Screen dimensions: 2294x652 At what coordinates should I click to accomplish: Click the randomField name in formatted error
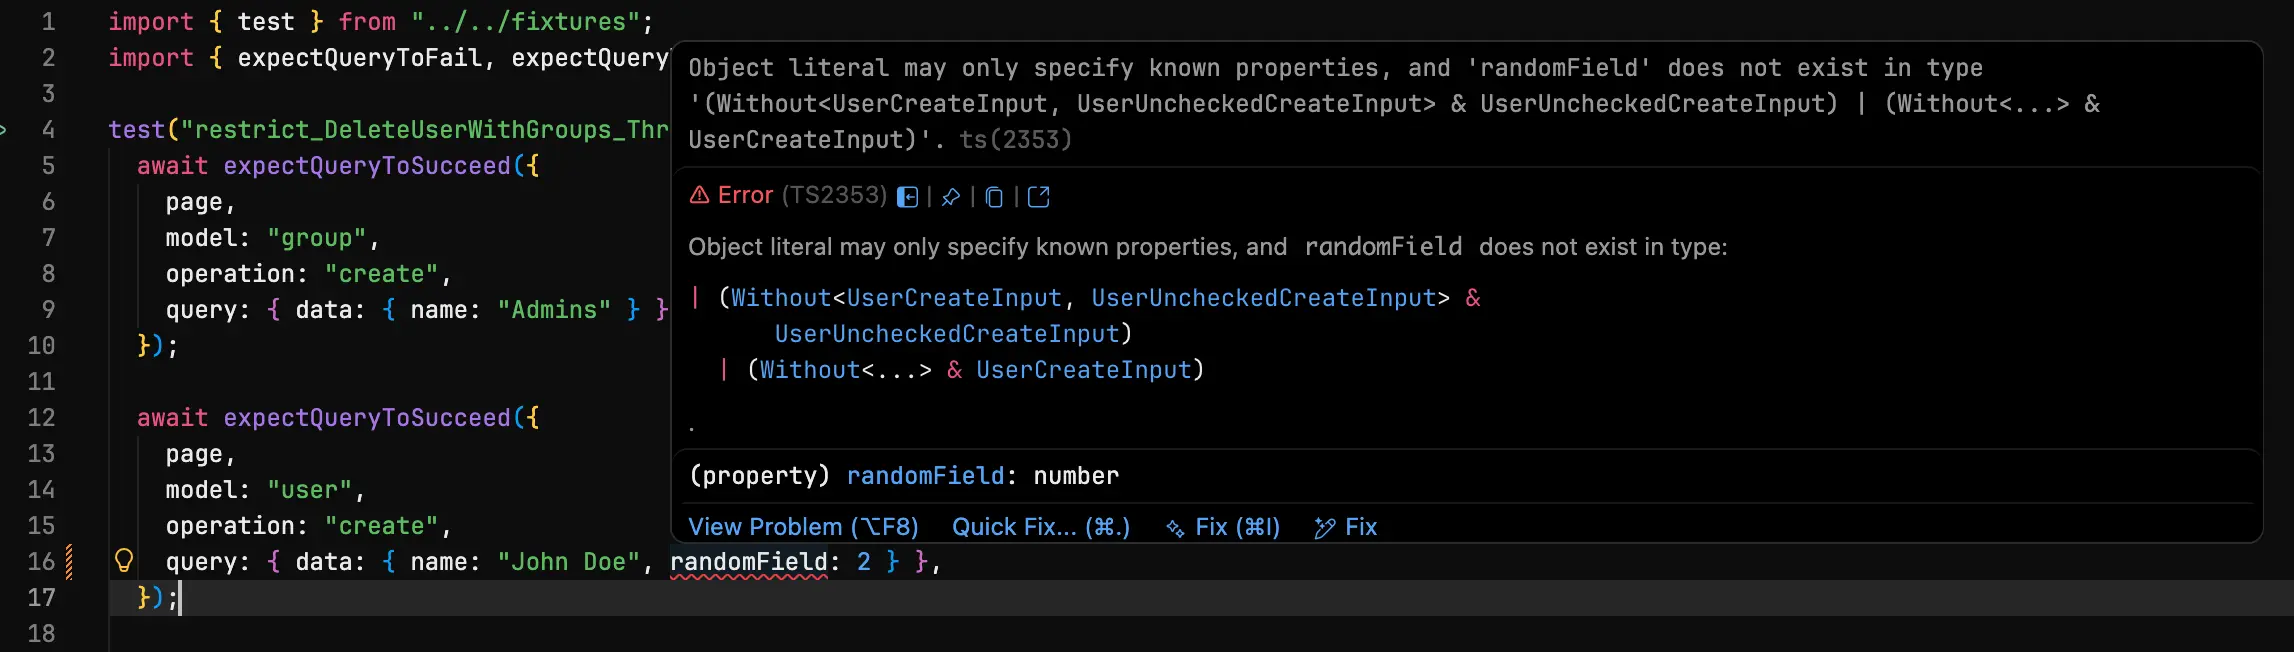(x=1383, y=247)
